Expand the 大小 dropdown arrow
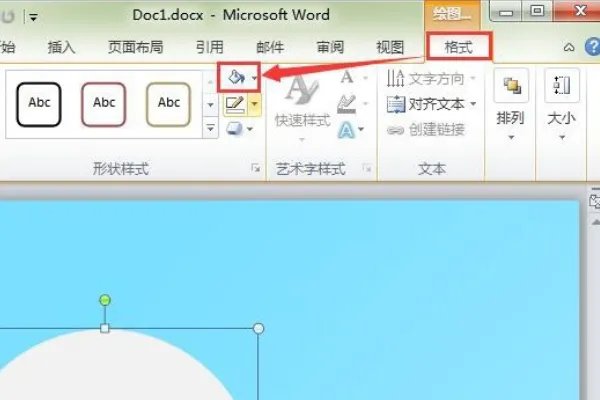 562,137
